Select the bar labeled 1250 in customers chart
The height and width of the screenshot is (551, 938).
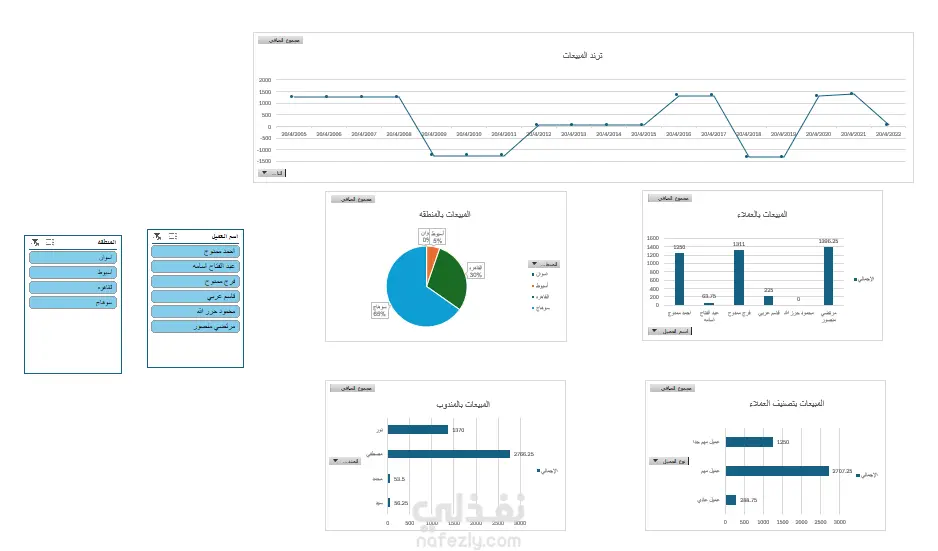(x=679, y=279)
